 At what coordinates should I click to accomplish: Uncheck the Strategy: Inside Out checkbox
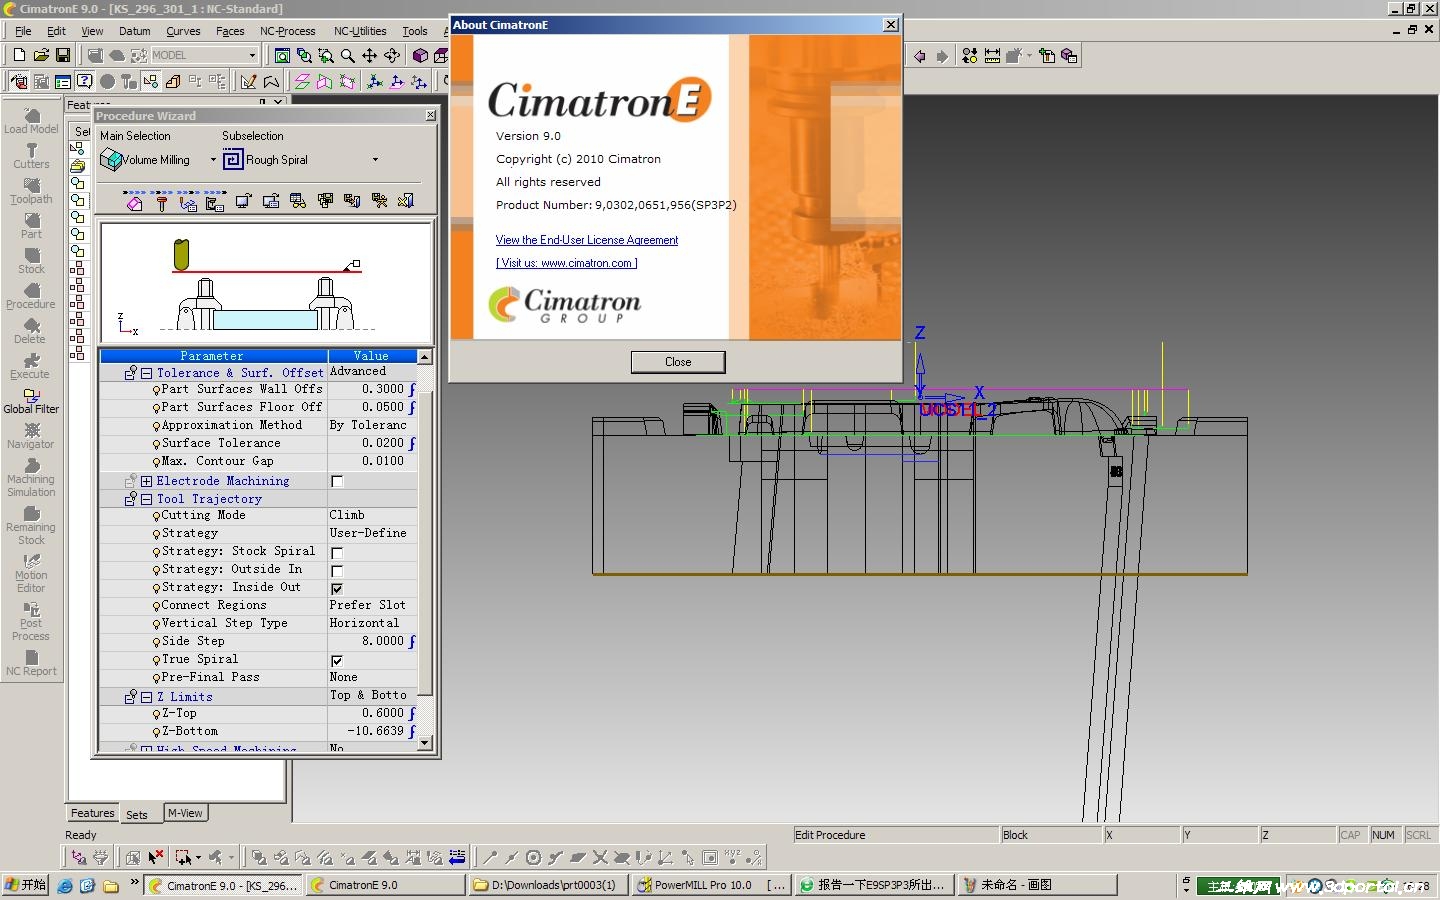click(337, 589)
